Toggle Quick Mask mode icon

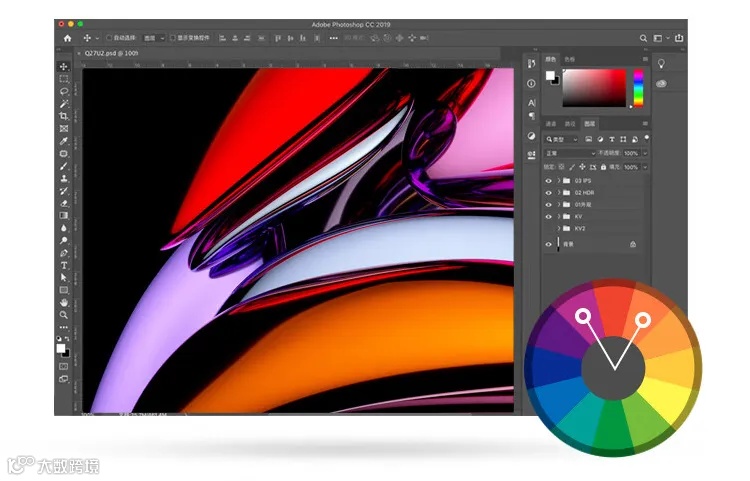click(x=64, y=366)
